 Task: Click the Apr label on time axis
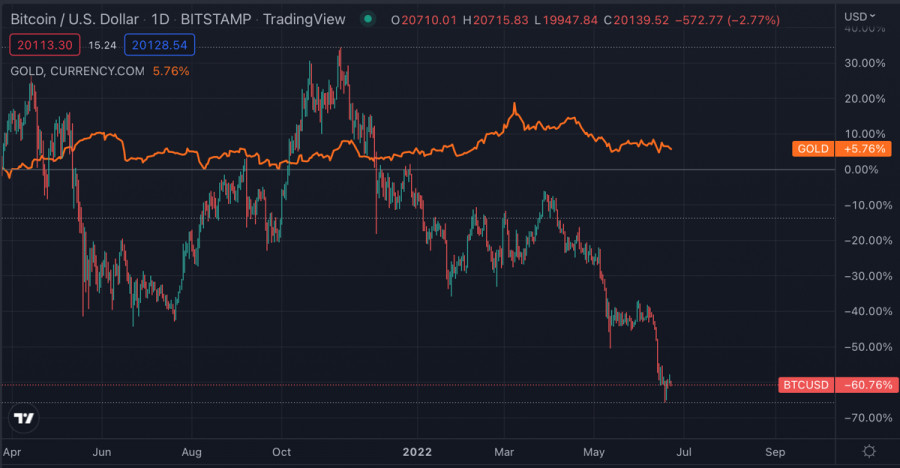tap(11, 452)
